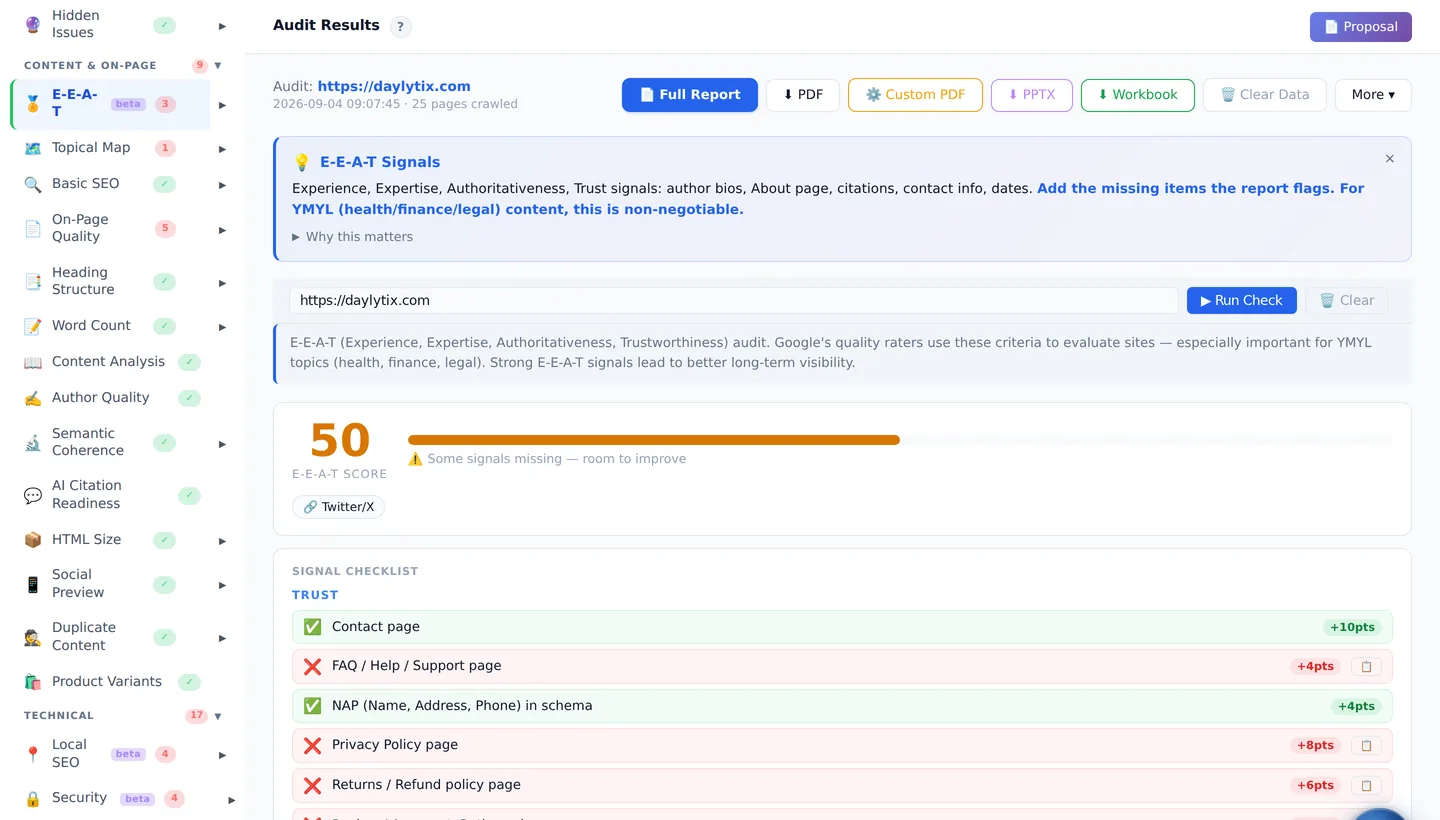Copy fix for Privacy Policy page

coord(1366,745)
